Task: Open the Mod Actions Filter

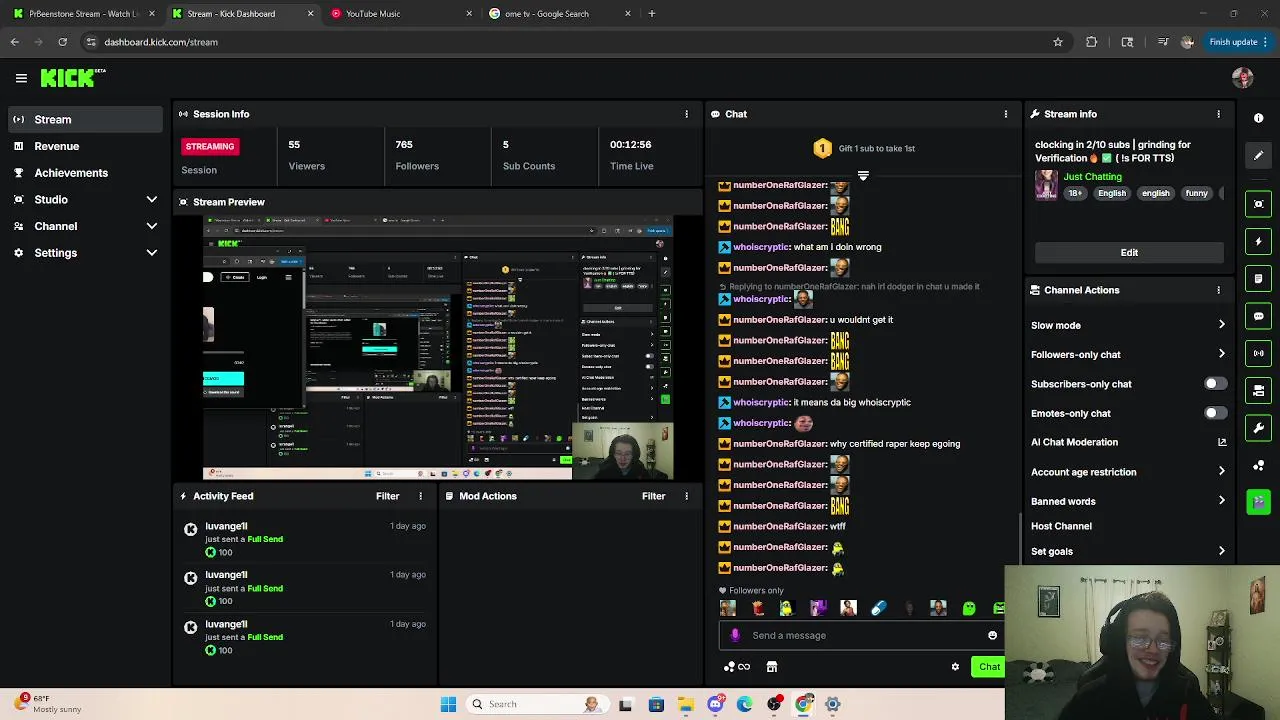Action: click(653, 496)
